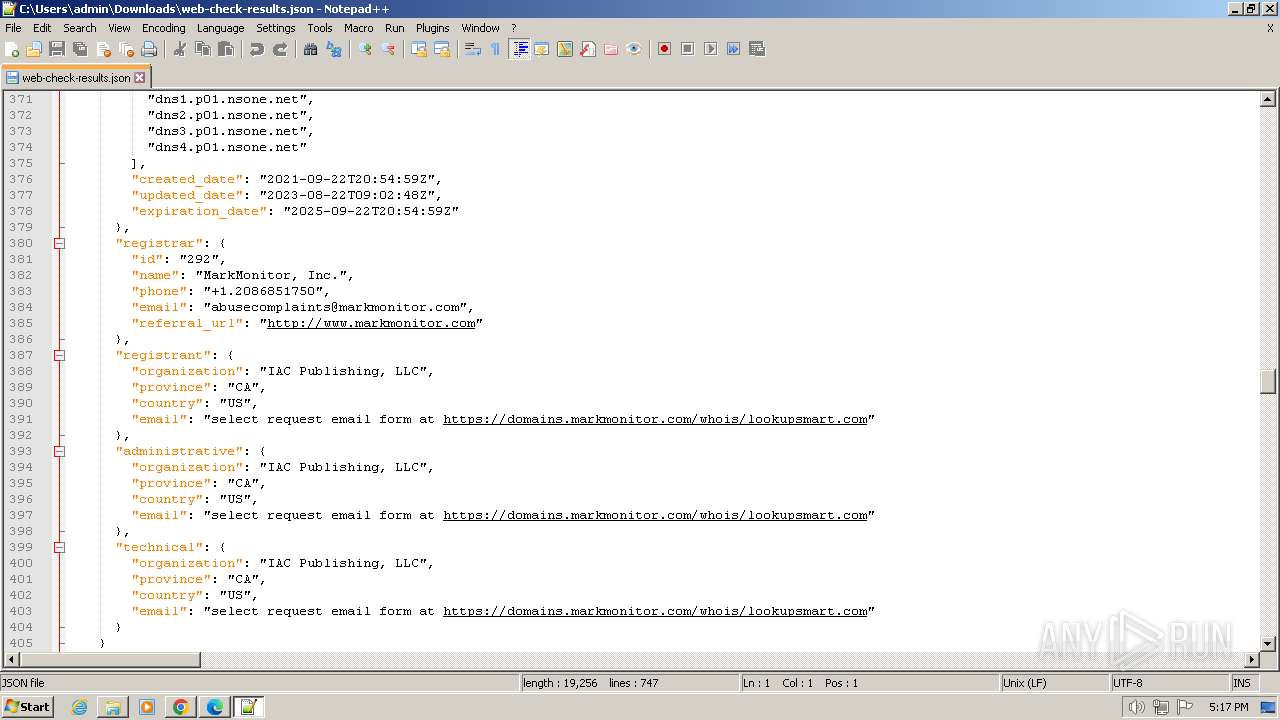Toggle word wrap in the toolbar
1280x720 pixels.
coord(473,49)
